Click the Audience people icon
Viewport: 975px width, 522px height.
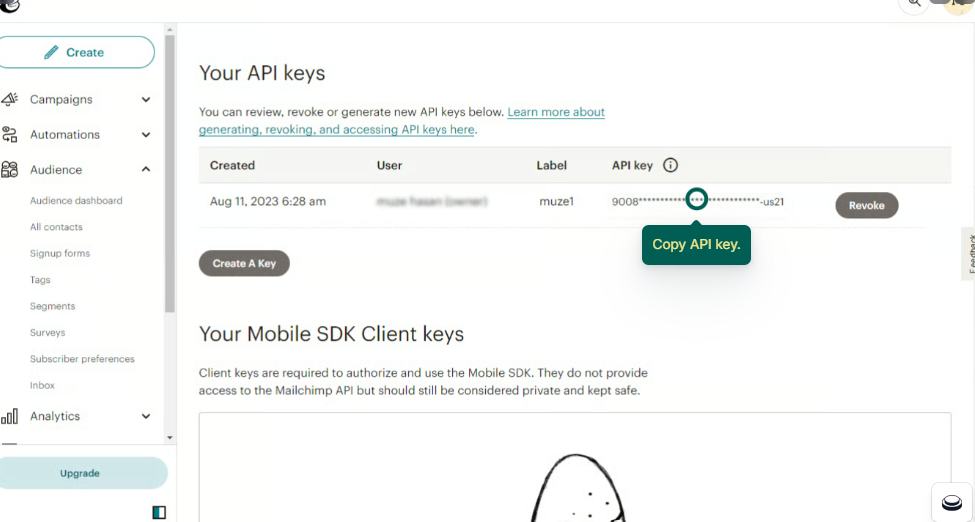pos(9,169)
